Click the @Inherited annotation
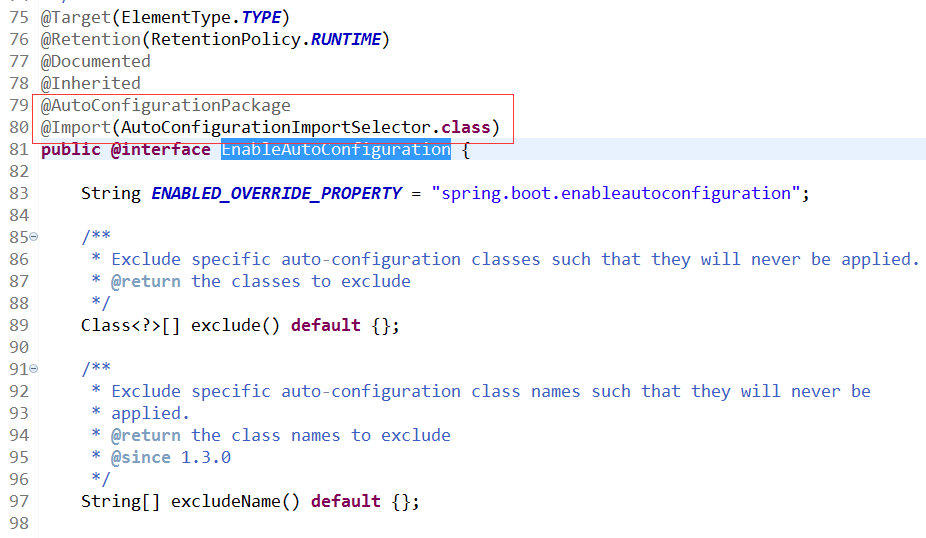The width and height of the screenshot is (926, 538). (91, 83)
